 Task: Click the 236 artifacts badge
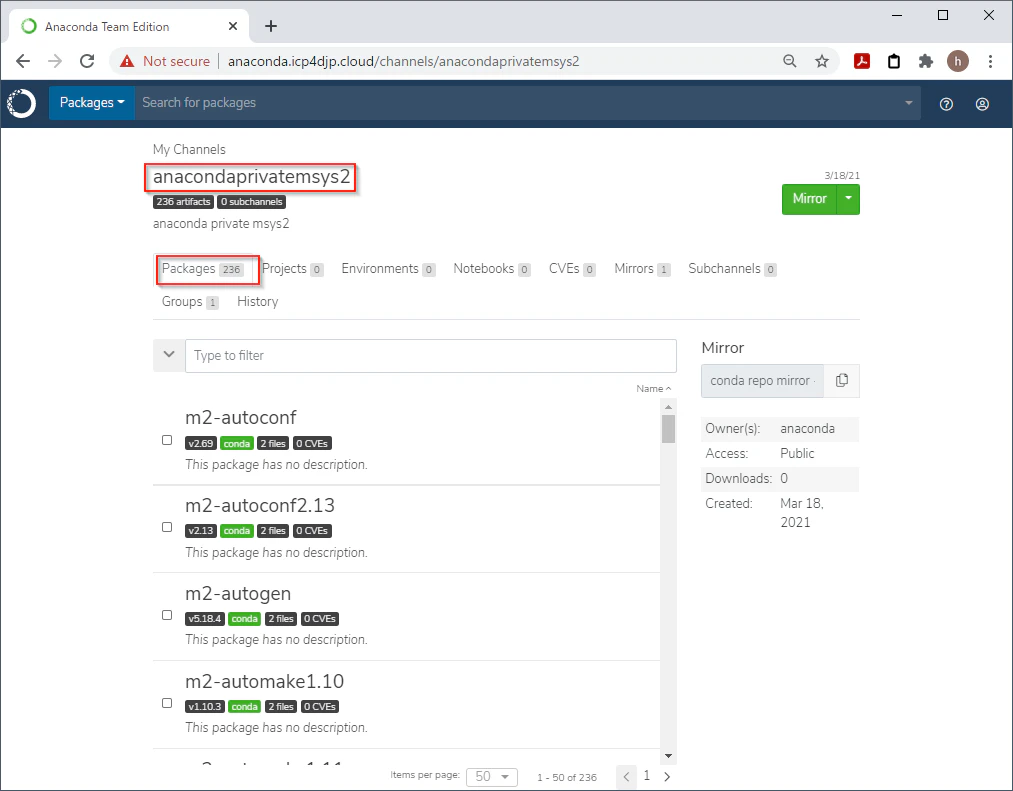[x=183, y=202]
